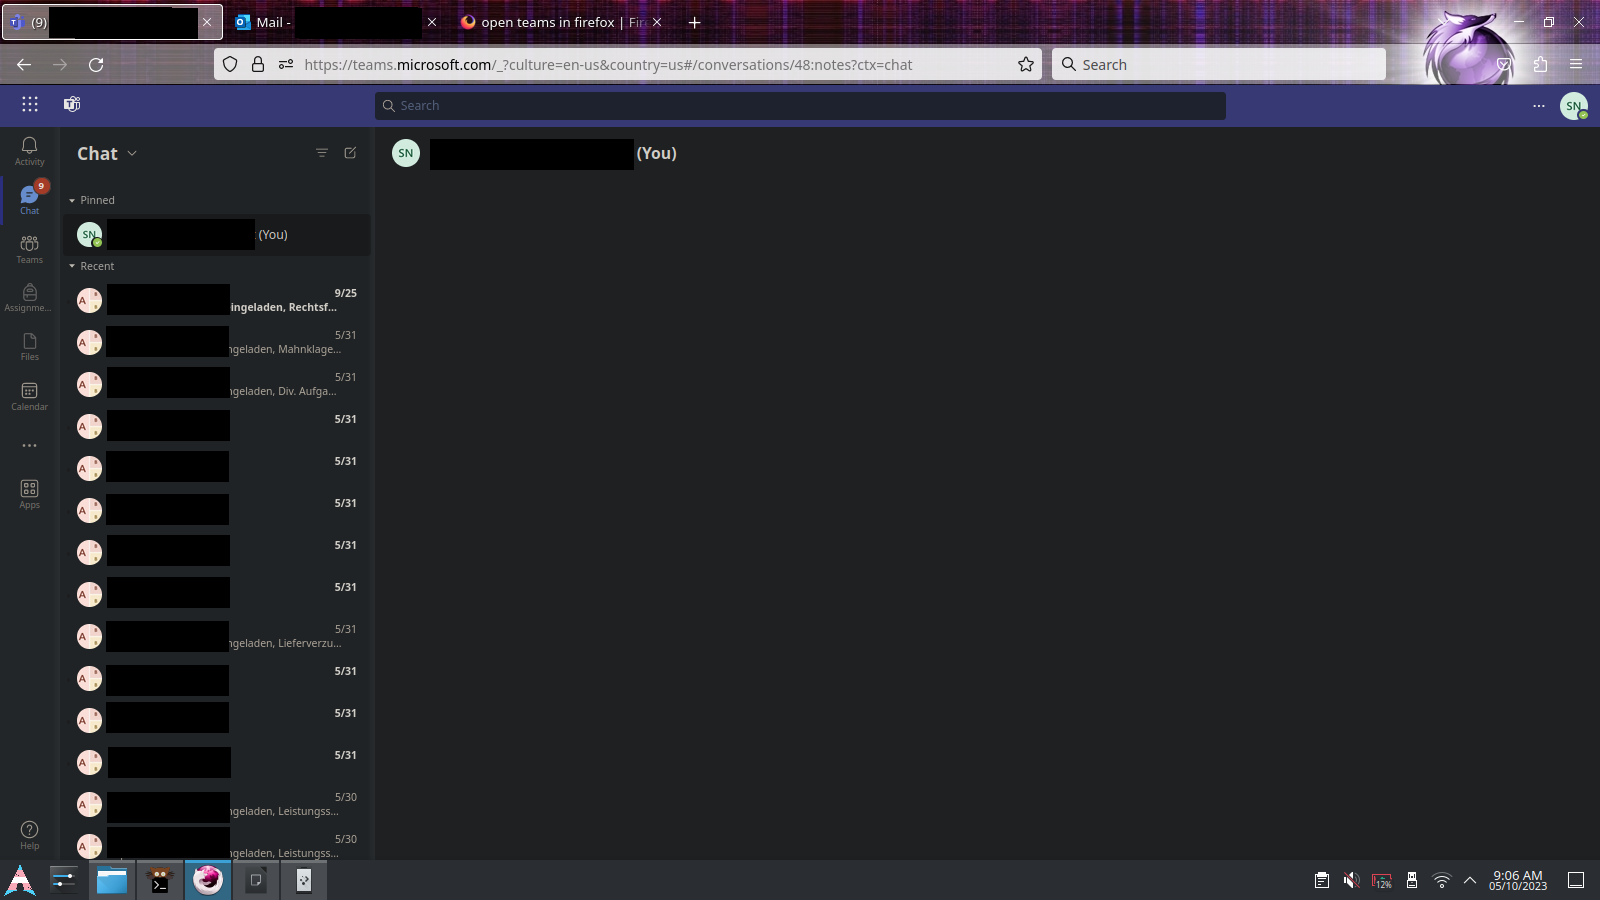Click the Teams search input field

pyautogui.click(x=800, y=106)
